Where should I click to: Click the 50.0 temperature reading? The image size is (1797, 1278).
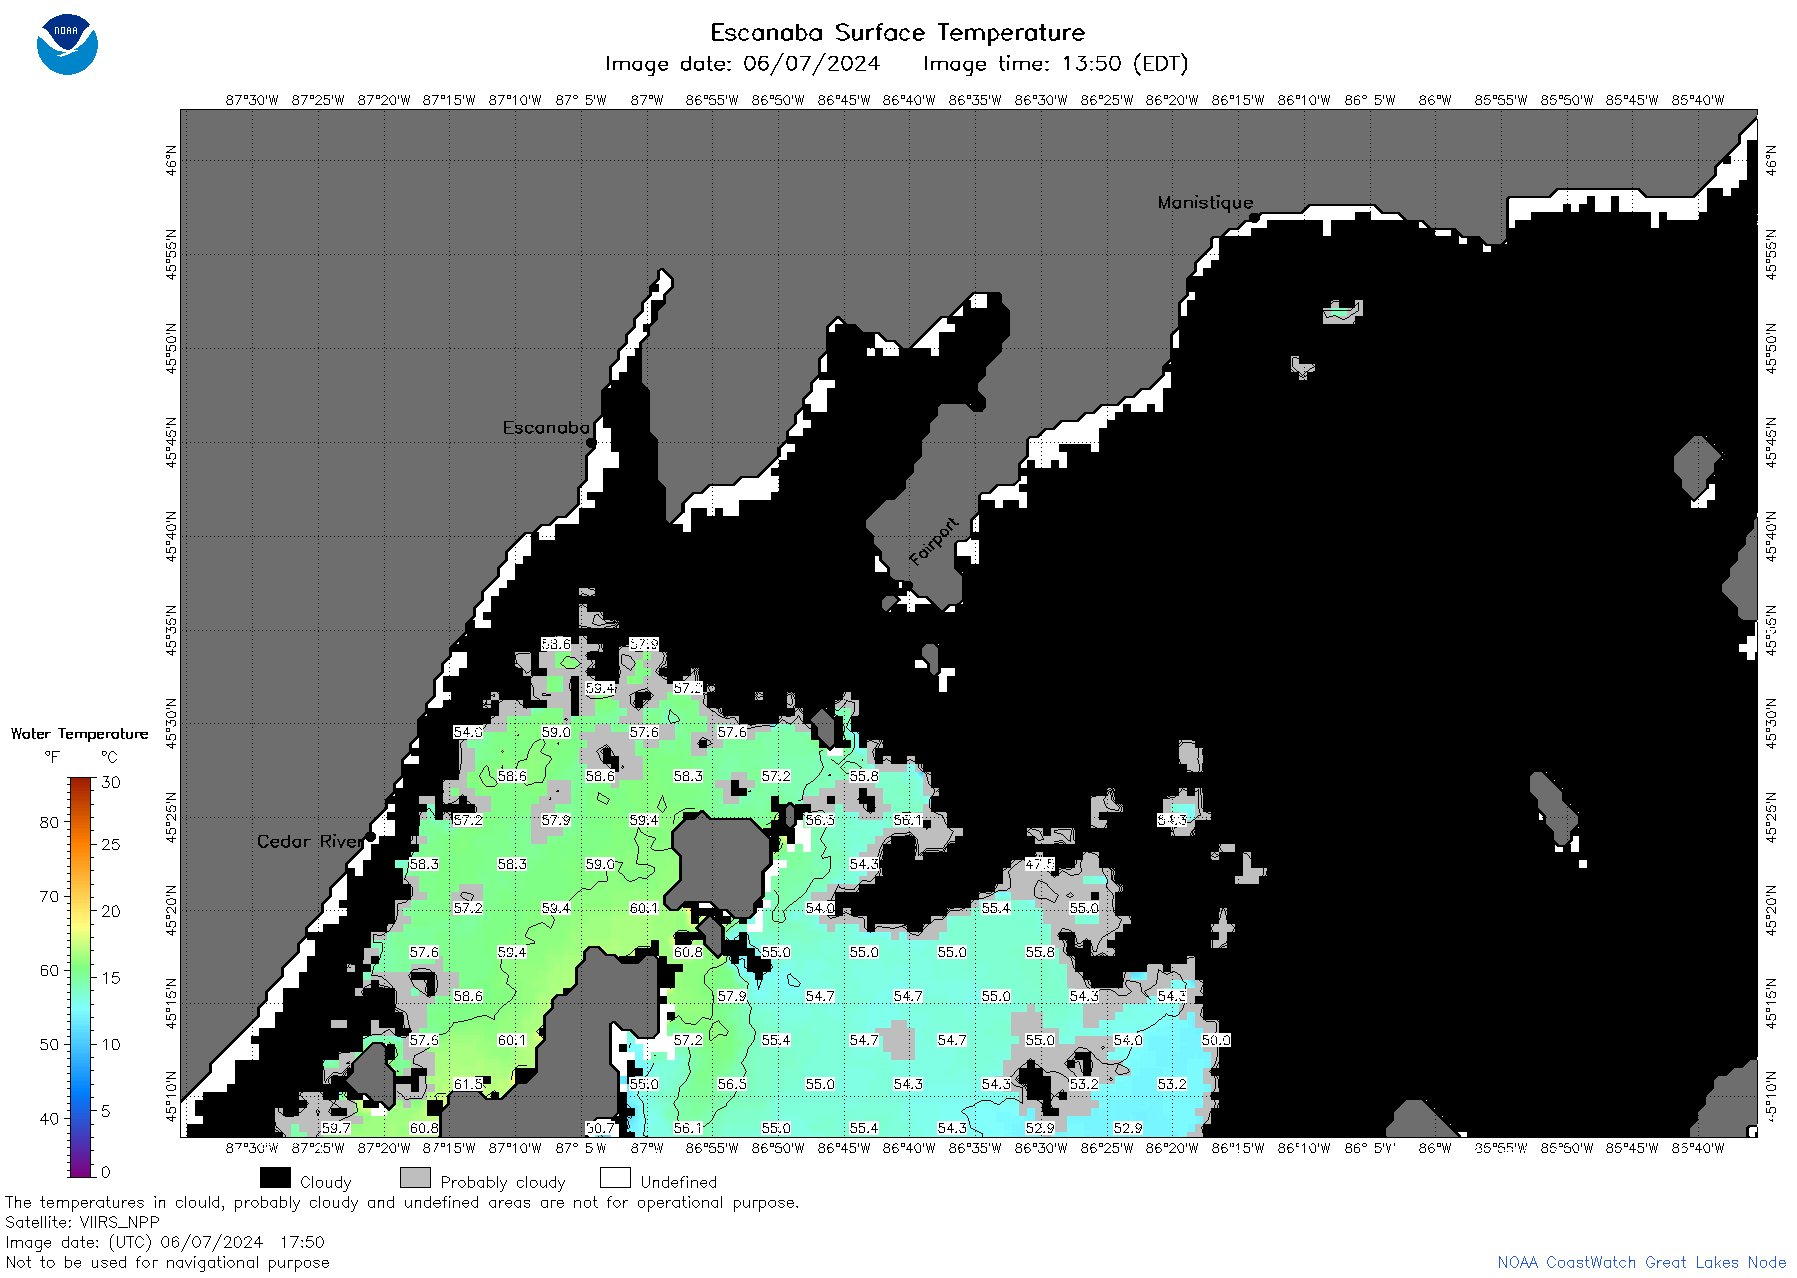point(1216,1040)
